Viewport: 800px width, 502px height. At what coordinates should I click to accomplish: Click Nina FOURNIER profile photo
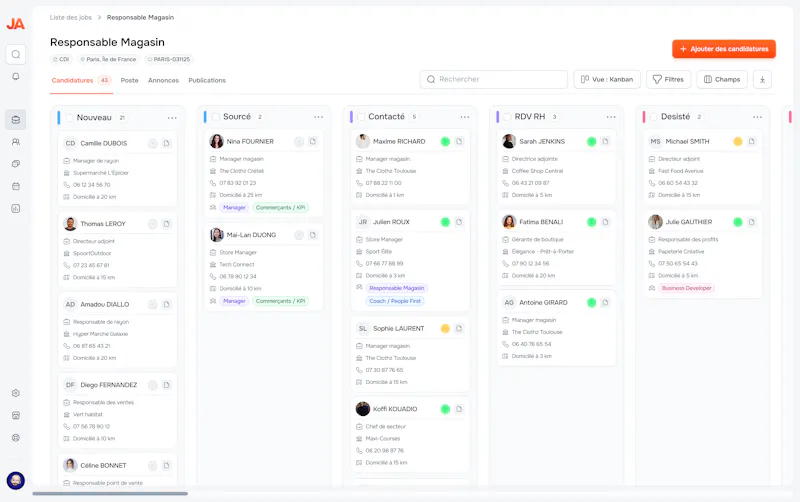[217, 141]
